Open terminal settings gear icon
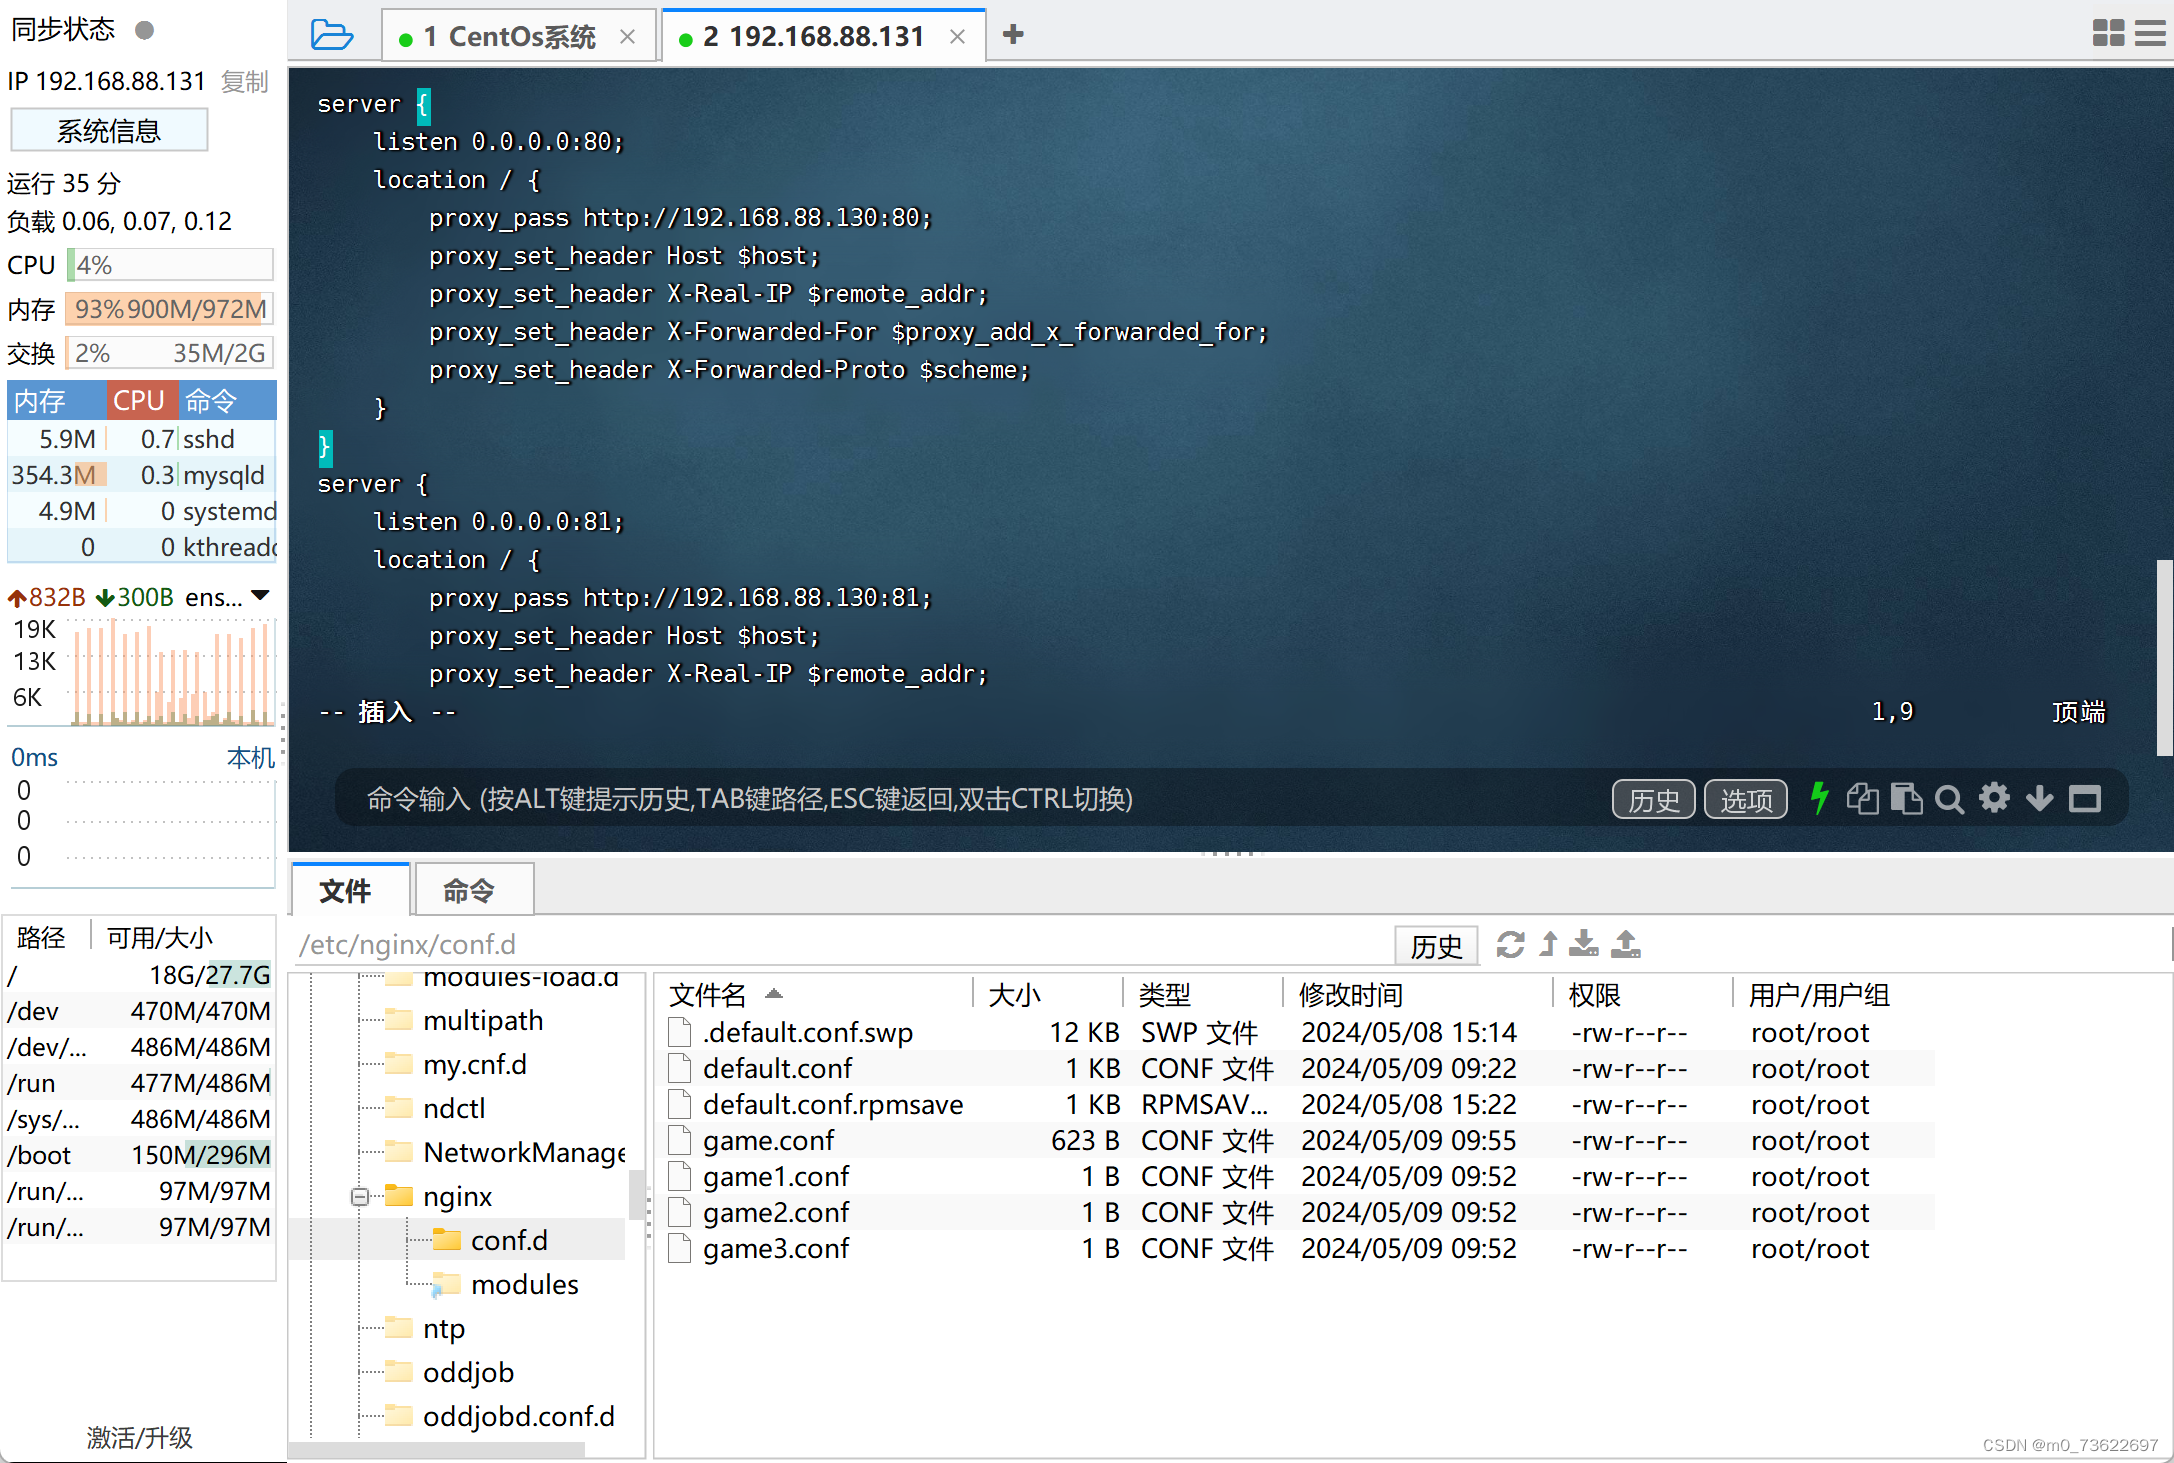This screenshot has height=1463, width=2174. pyautogui.click(x=1994, y=798)
